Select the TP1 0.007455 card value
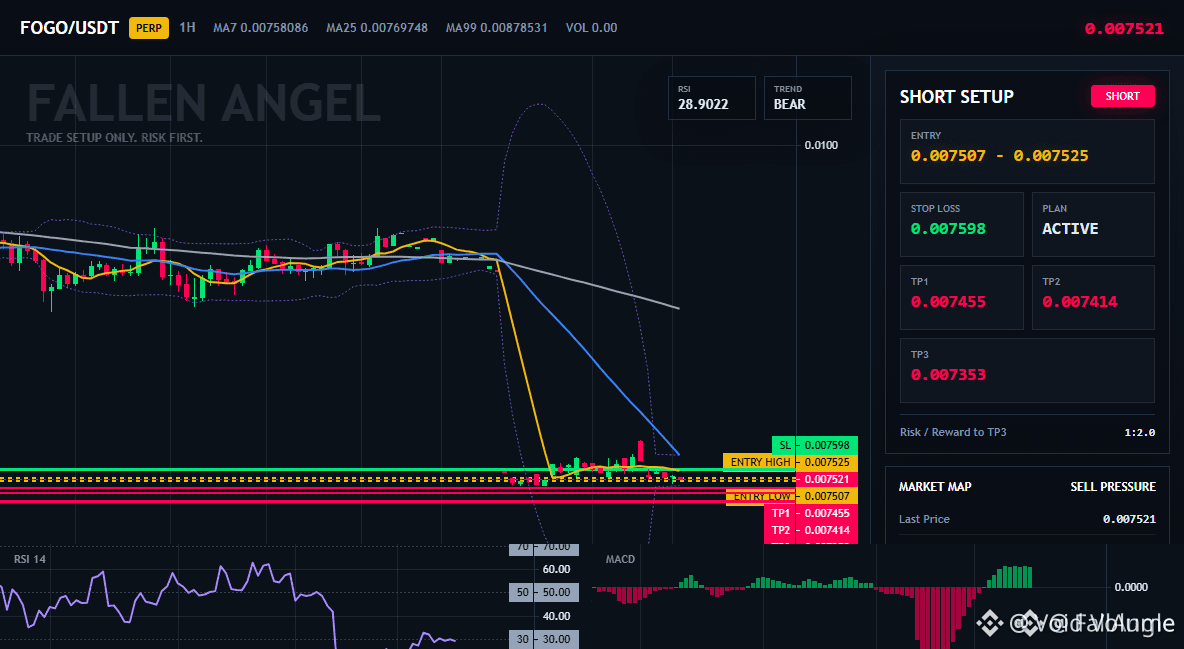 tap(948, 301)
